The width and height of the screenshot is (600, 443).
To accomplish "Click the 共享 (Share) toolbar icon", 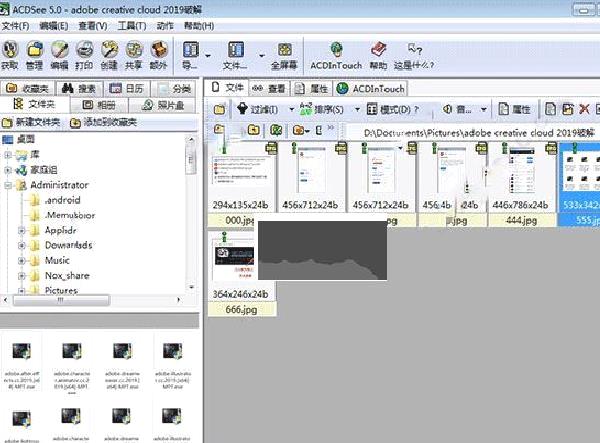I will click(x=134, y=50).
